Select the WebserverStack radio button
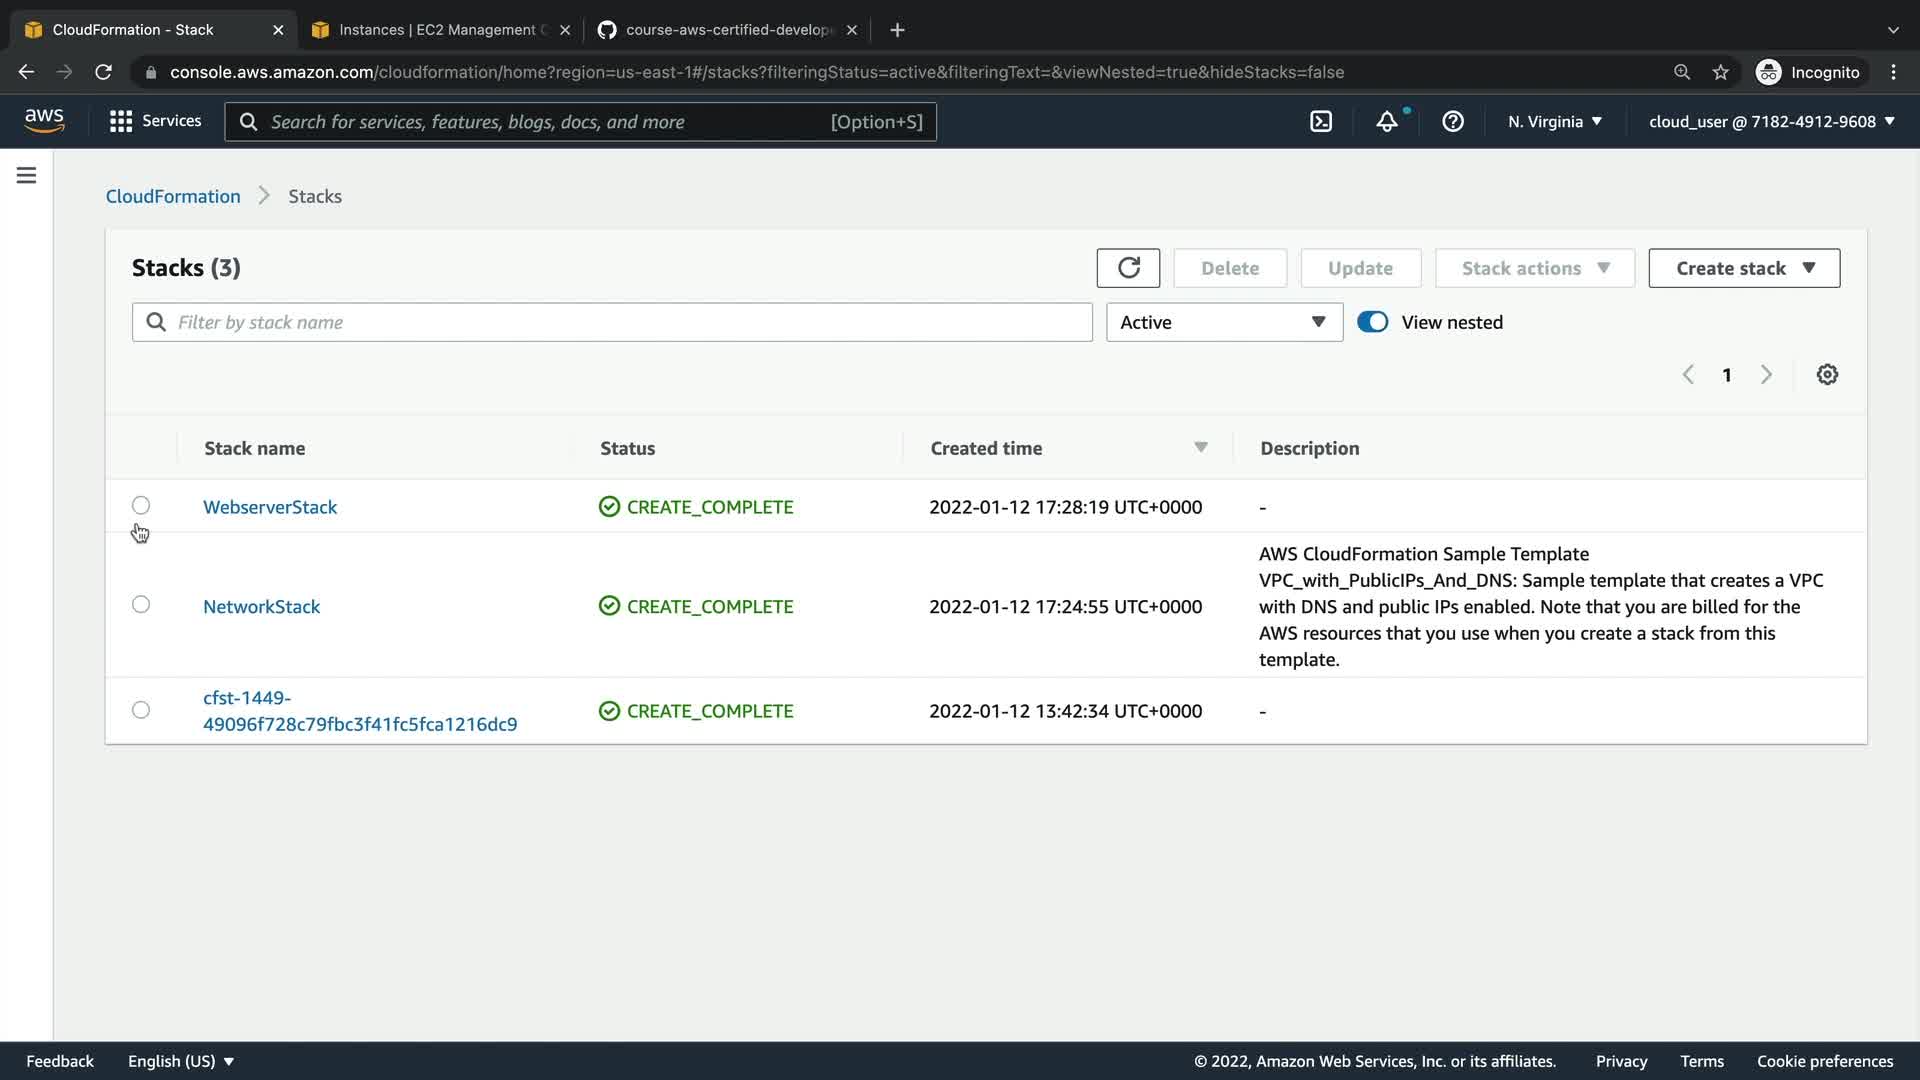1920x1080 pixels. (141, 505)
